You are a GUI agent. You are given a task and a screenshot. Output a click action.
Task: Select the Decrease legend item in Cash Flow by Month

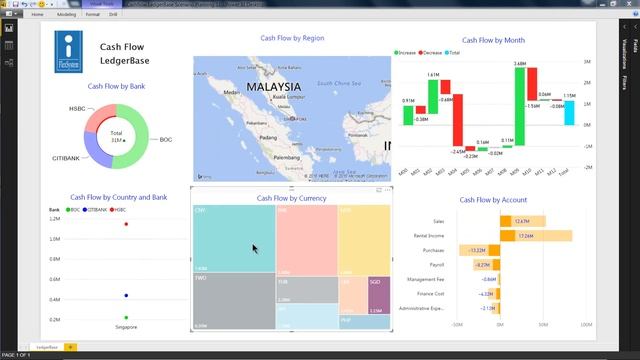pyautogui.click(x=430, y=53)
